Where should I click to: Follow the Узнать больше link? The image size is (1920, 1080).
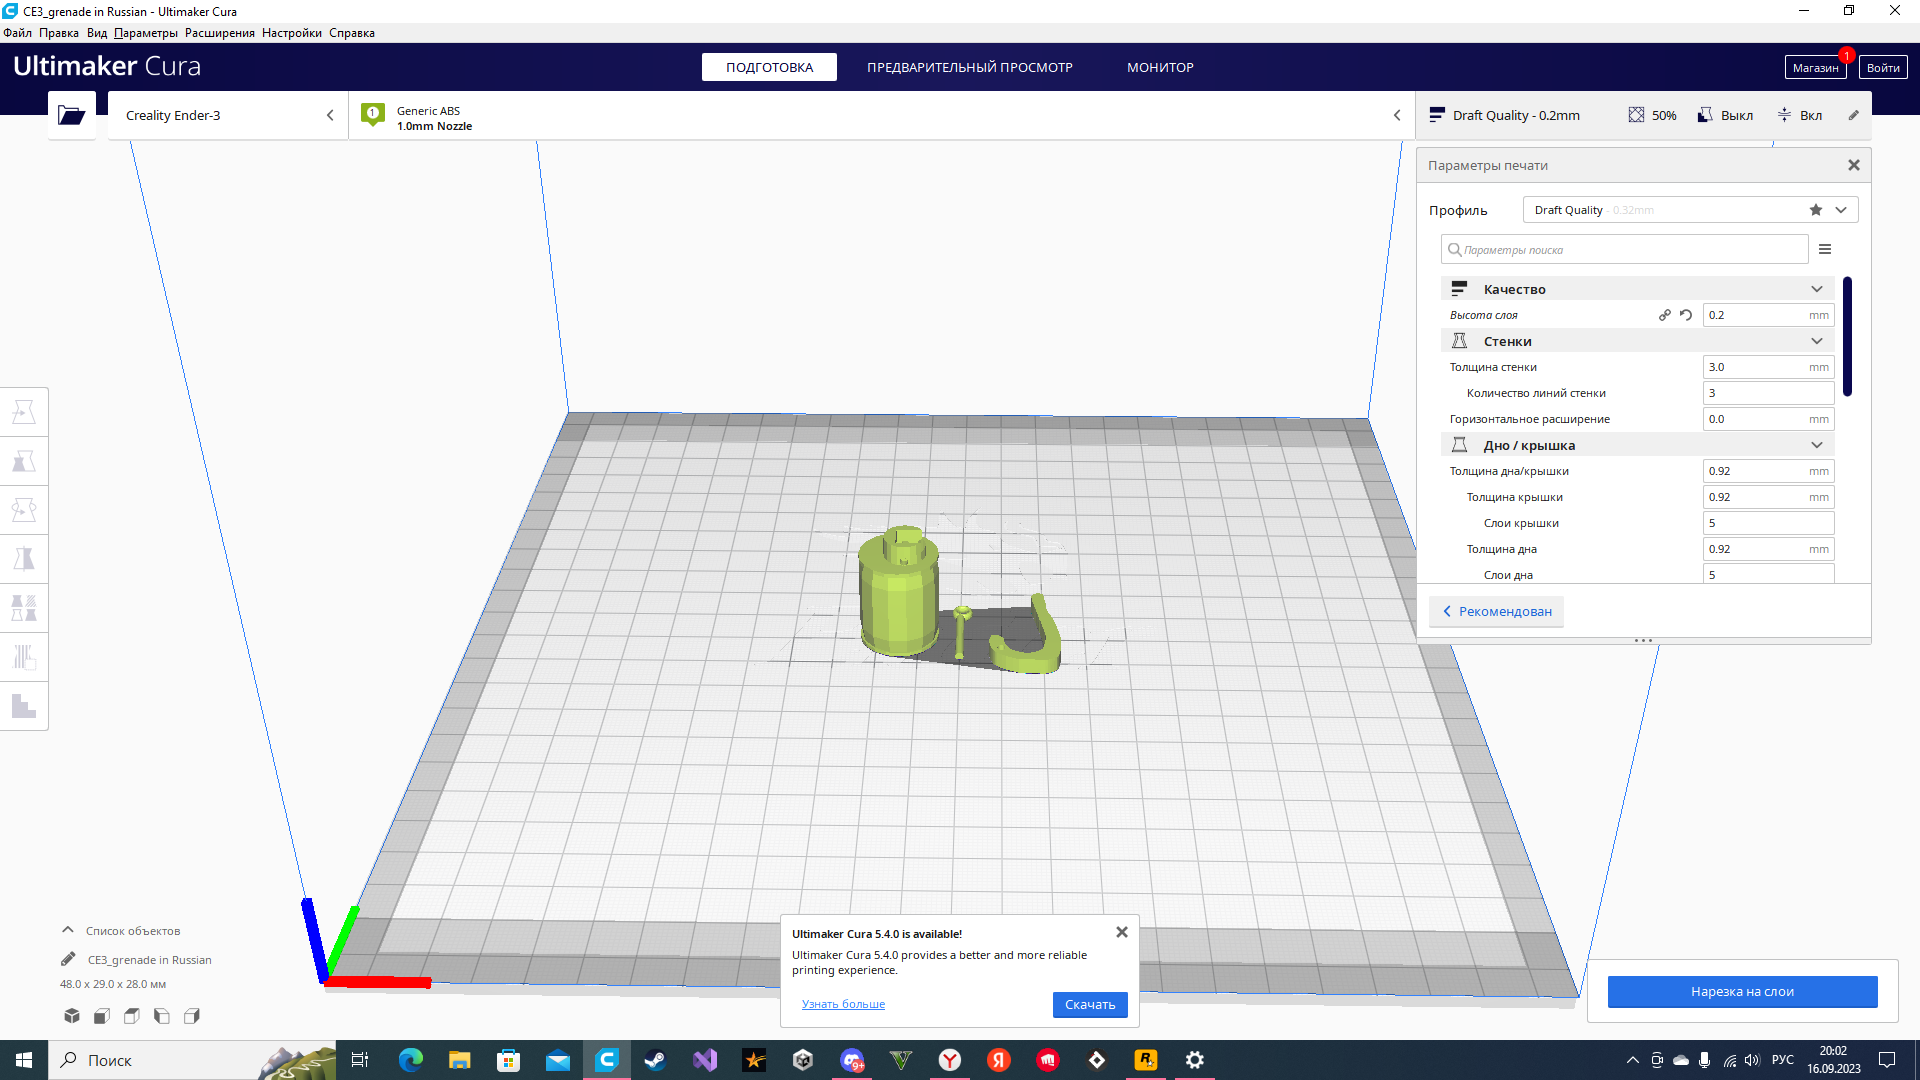[x=843, y=1004]
